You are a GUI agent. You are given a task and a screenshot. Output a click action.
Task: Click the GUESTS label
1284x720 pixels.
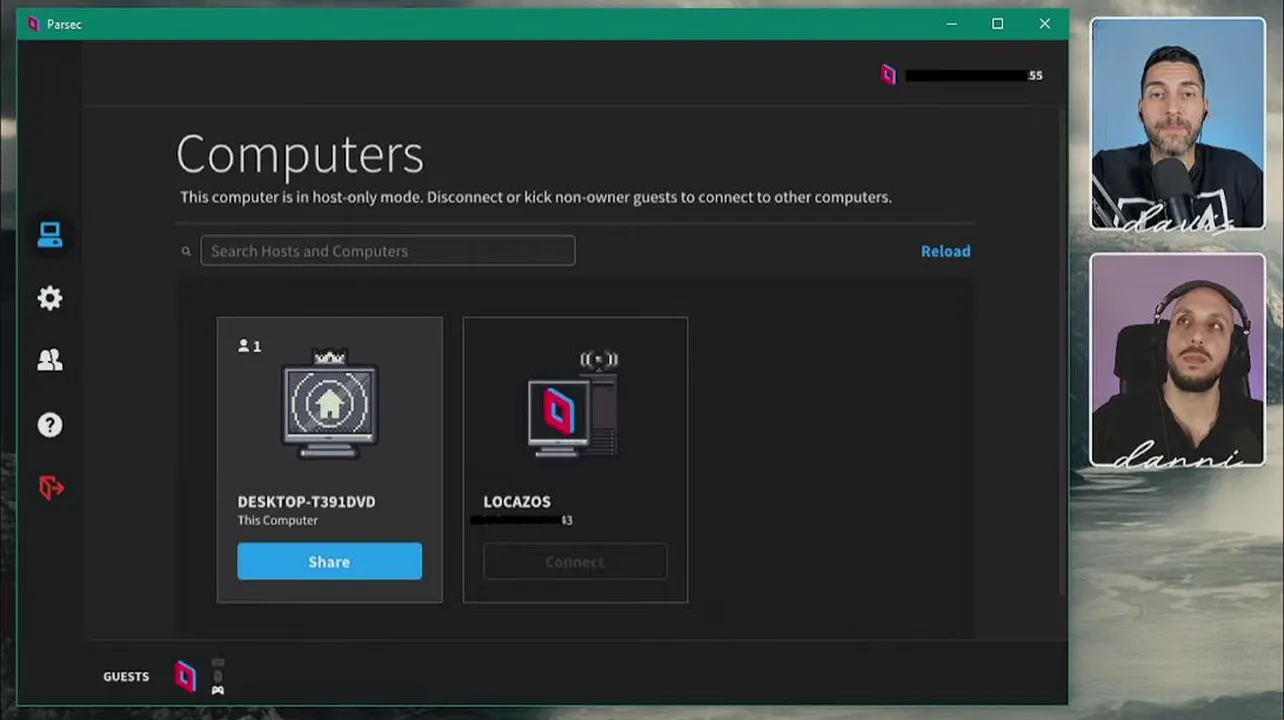pos(126,677)
